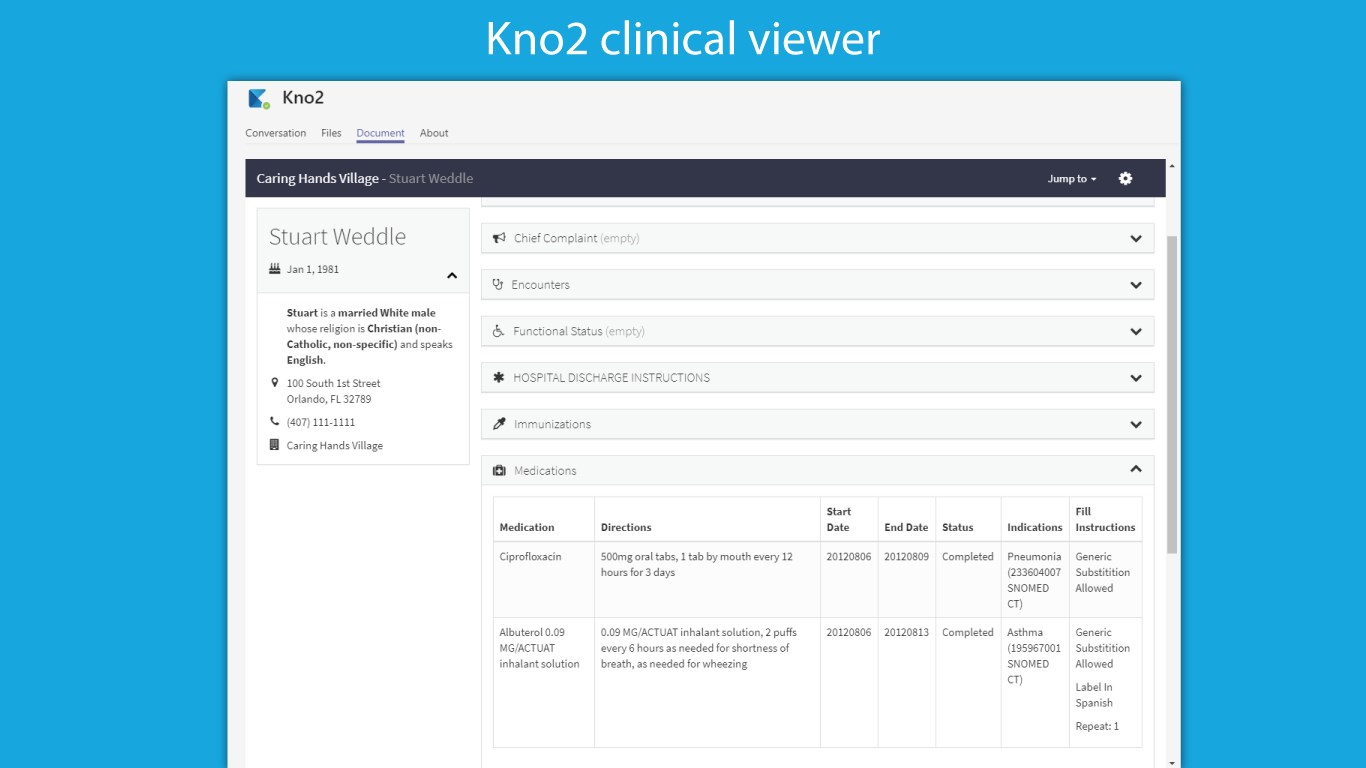The width and height of the screenshot is (1366, 768).
Task: Collapse the Stuart Weddle patient details
Action: (452, 275)
